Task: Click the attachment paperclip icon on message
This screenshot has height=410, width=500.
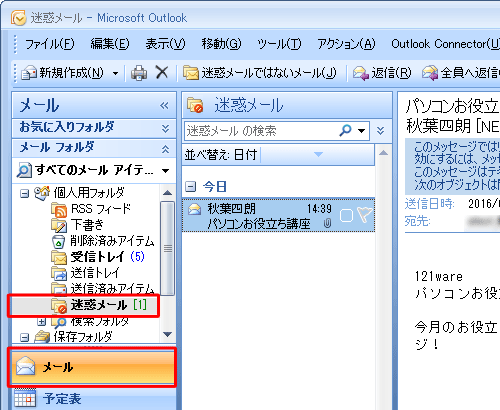Action: (x=327, y=224)
